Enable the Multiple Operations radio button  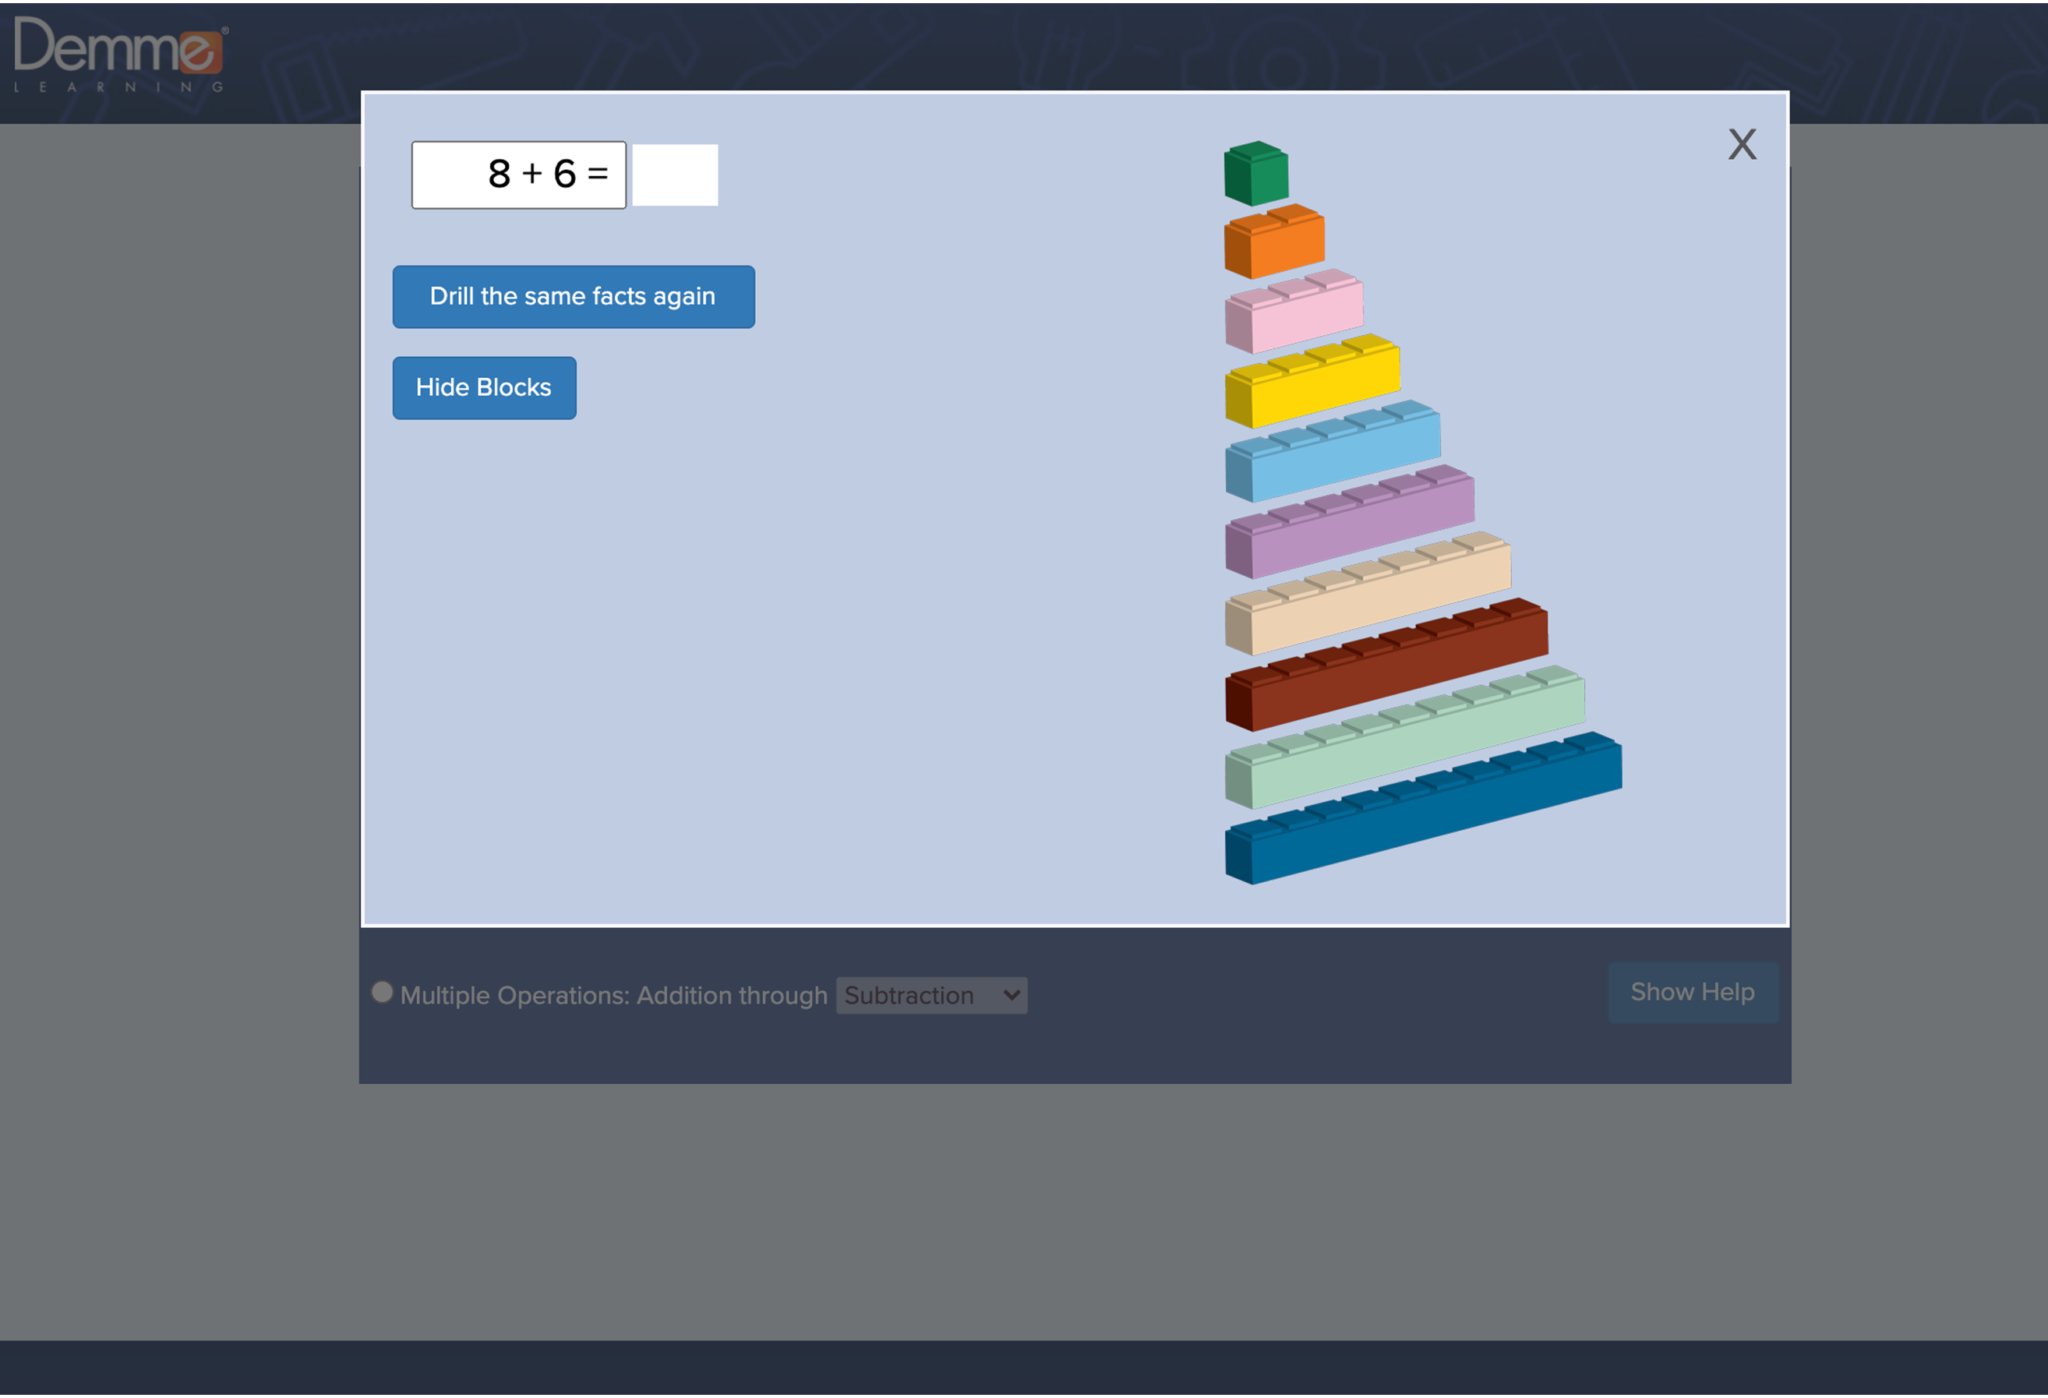pyautogui.click(x=381, y=991)
